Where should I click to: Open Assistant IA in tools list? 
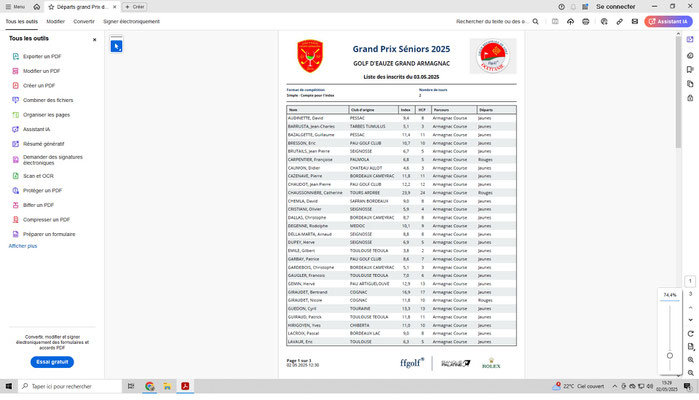click(36, 129)
